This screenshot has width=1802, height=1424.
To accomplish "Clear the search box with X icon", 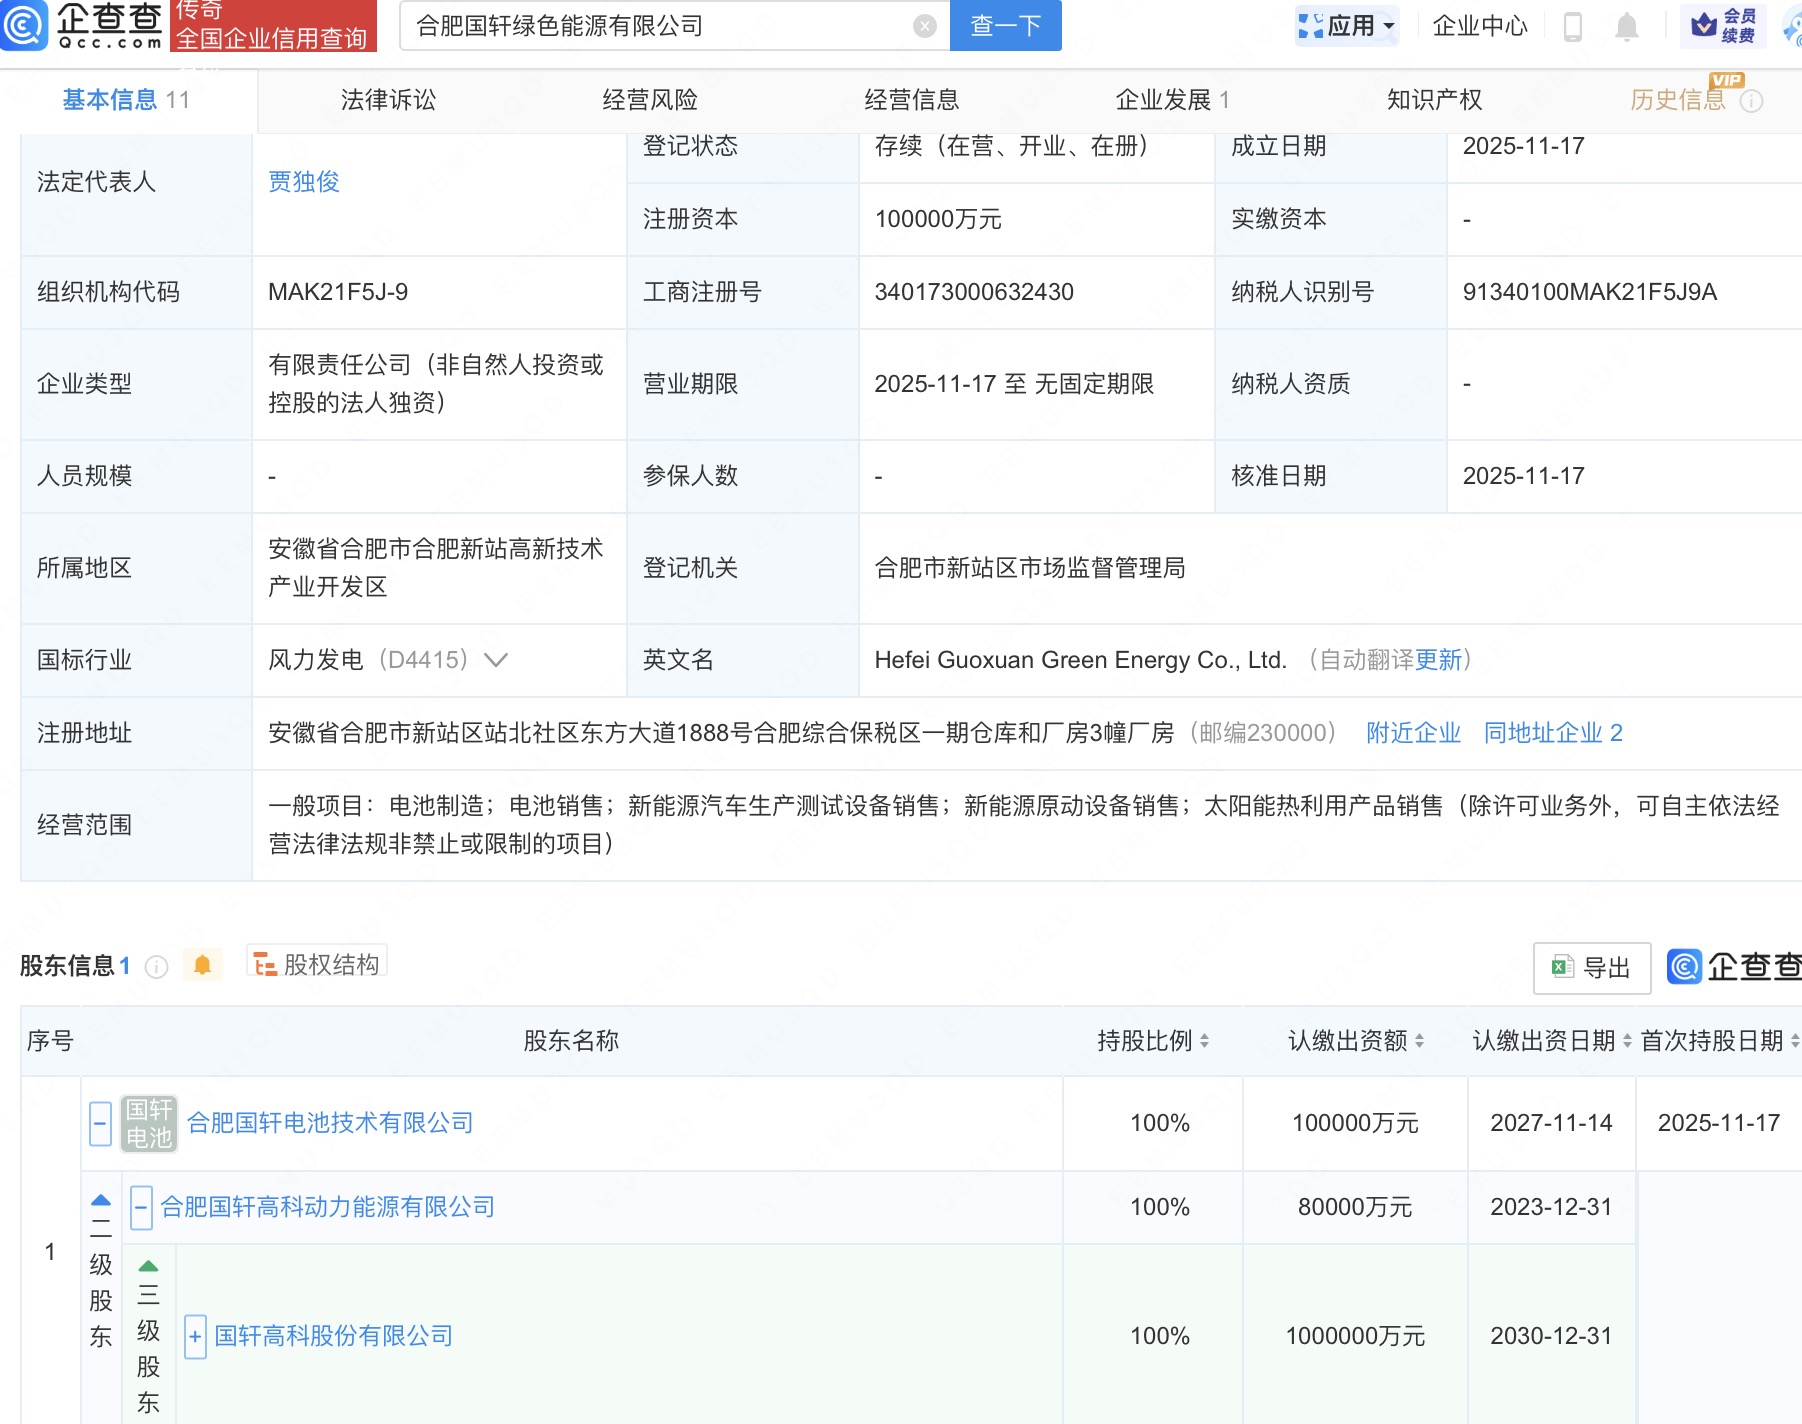I will pyautogui.click(x=925, y=26).
